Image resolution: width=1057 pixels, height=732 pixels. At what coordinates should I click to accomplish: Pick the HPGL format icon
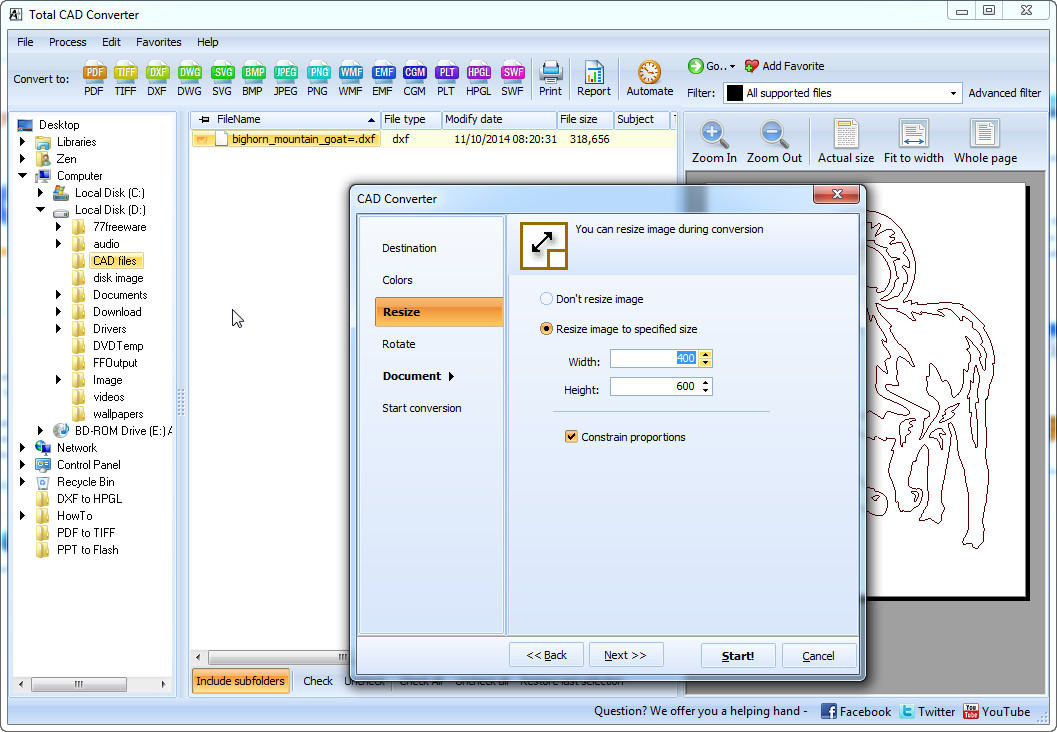tap(479, 79)
